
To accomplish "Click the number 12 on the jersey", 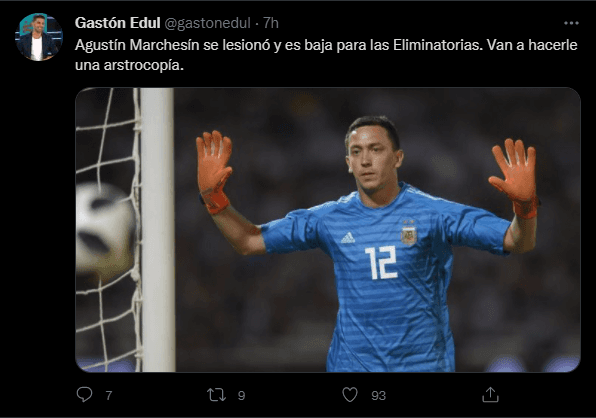I will click(381, 262).
